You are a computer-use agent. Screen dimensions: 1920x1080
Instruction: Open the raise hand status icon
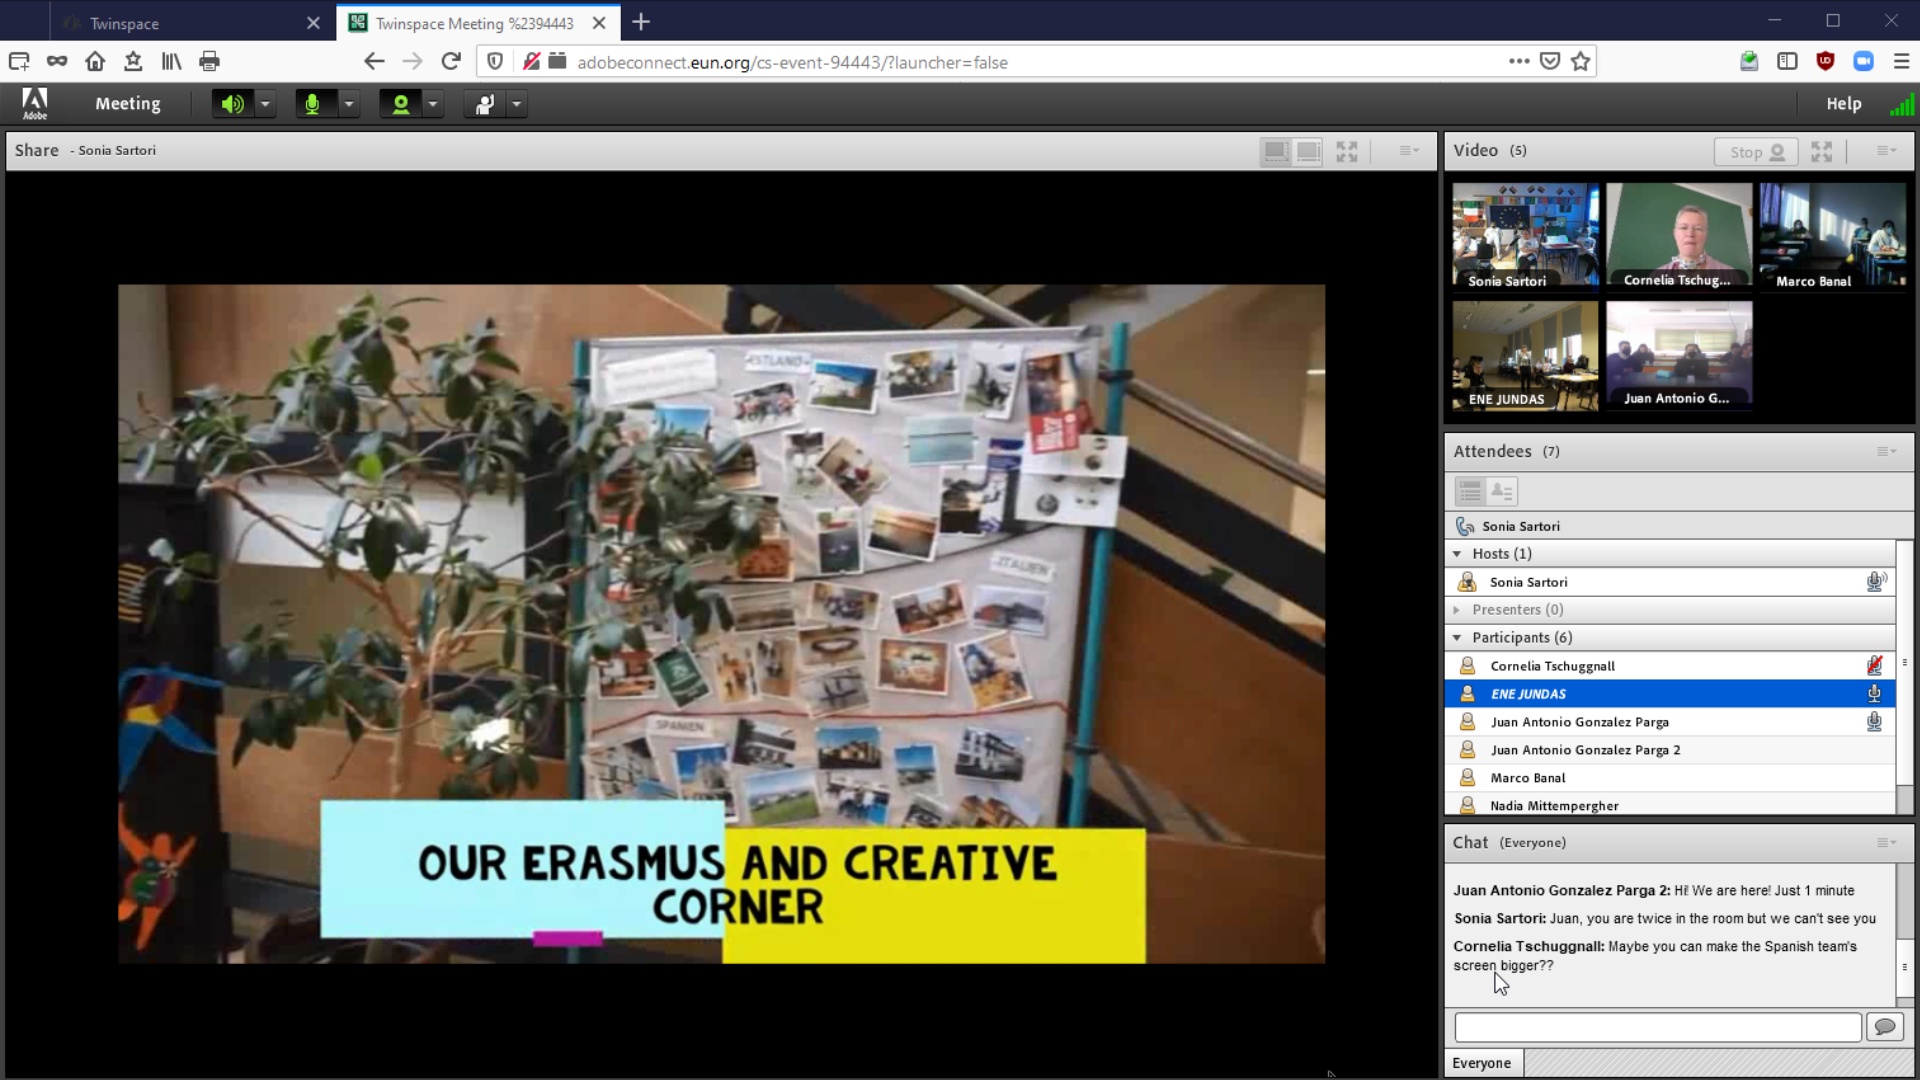tap(485, 104)
